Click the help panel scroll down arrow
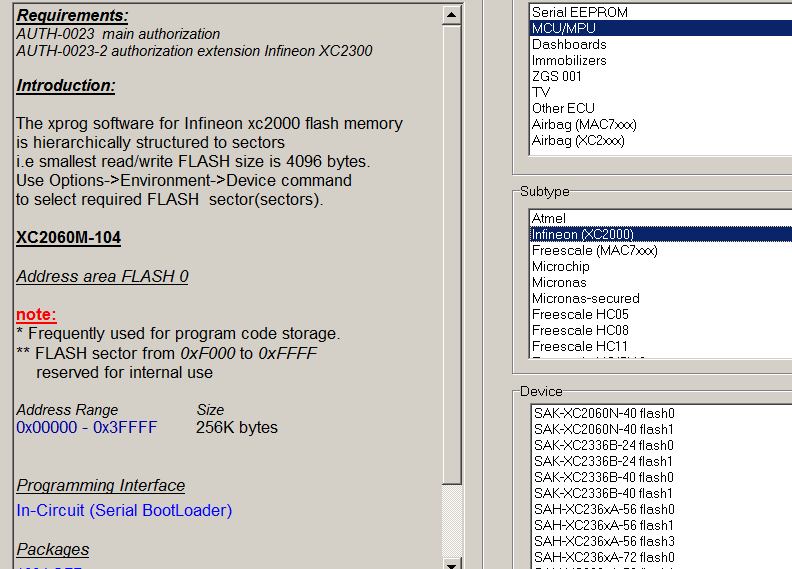This screenshot has width=792, height=569. pos(451,564)
